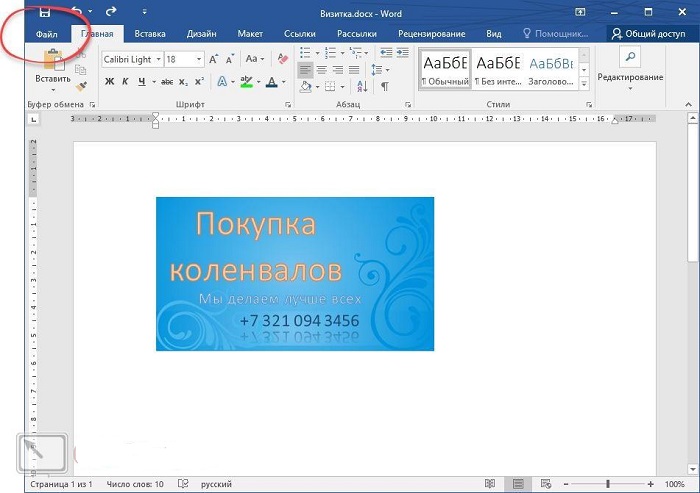Collapse the ribbon with the chevron

coord(688,104)
